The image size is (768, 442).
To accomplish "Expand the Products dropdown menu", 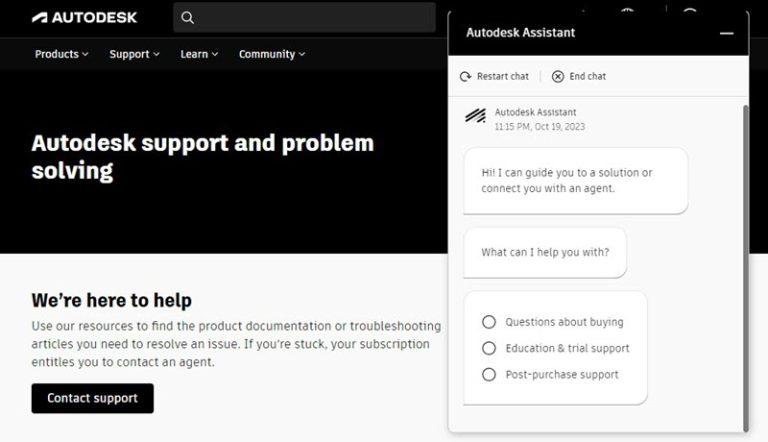I will (61, 54).
